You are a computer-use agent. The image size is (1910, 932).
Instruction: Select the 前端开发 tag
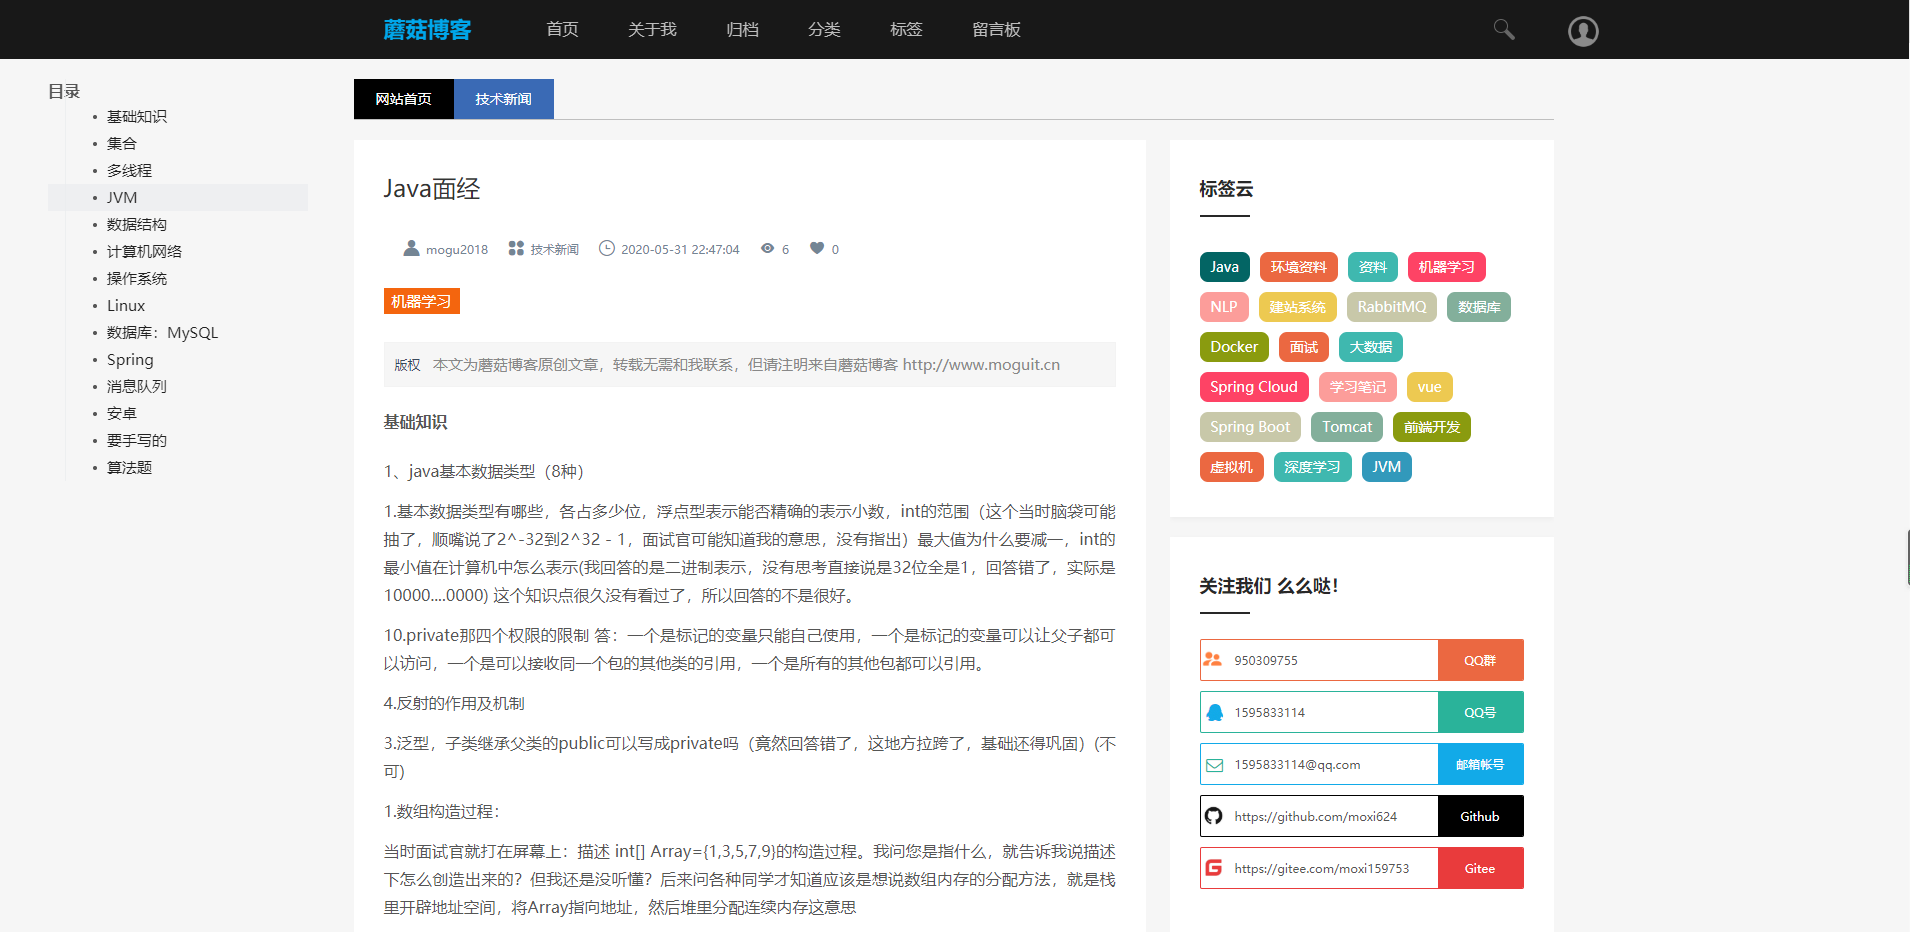click(x=1432, y=427)
